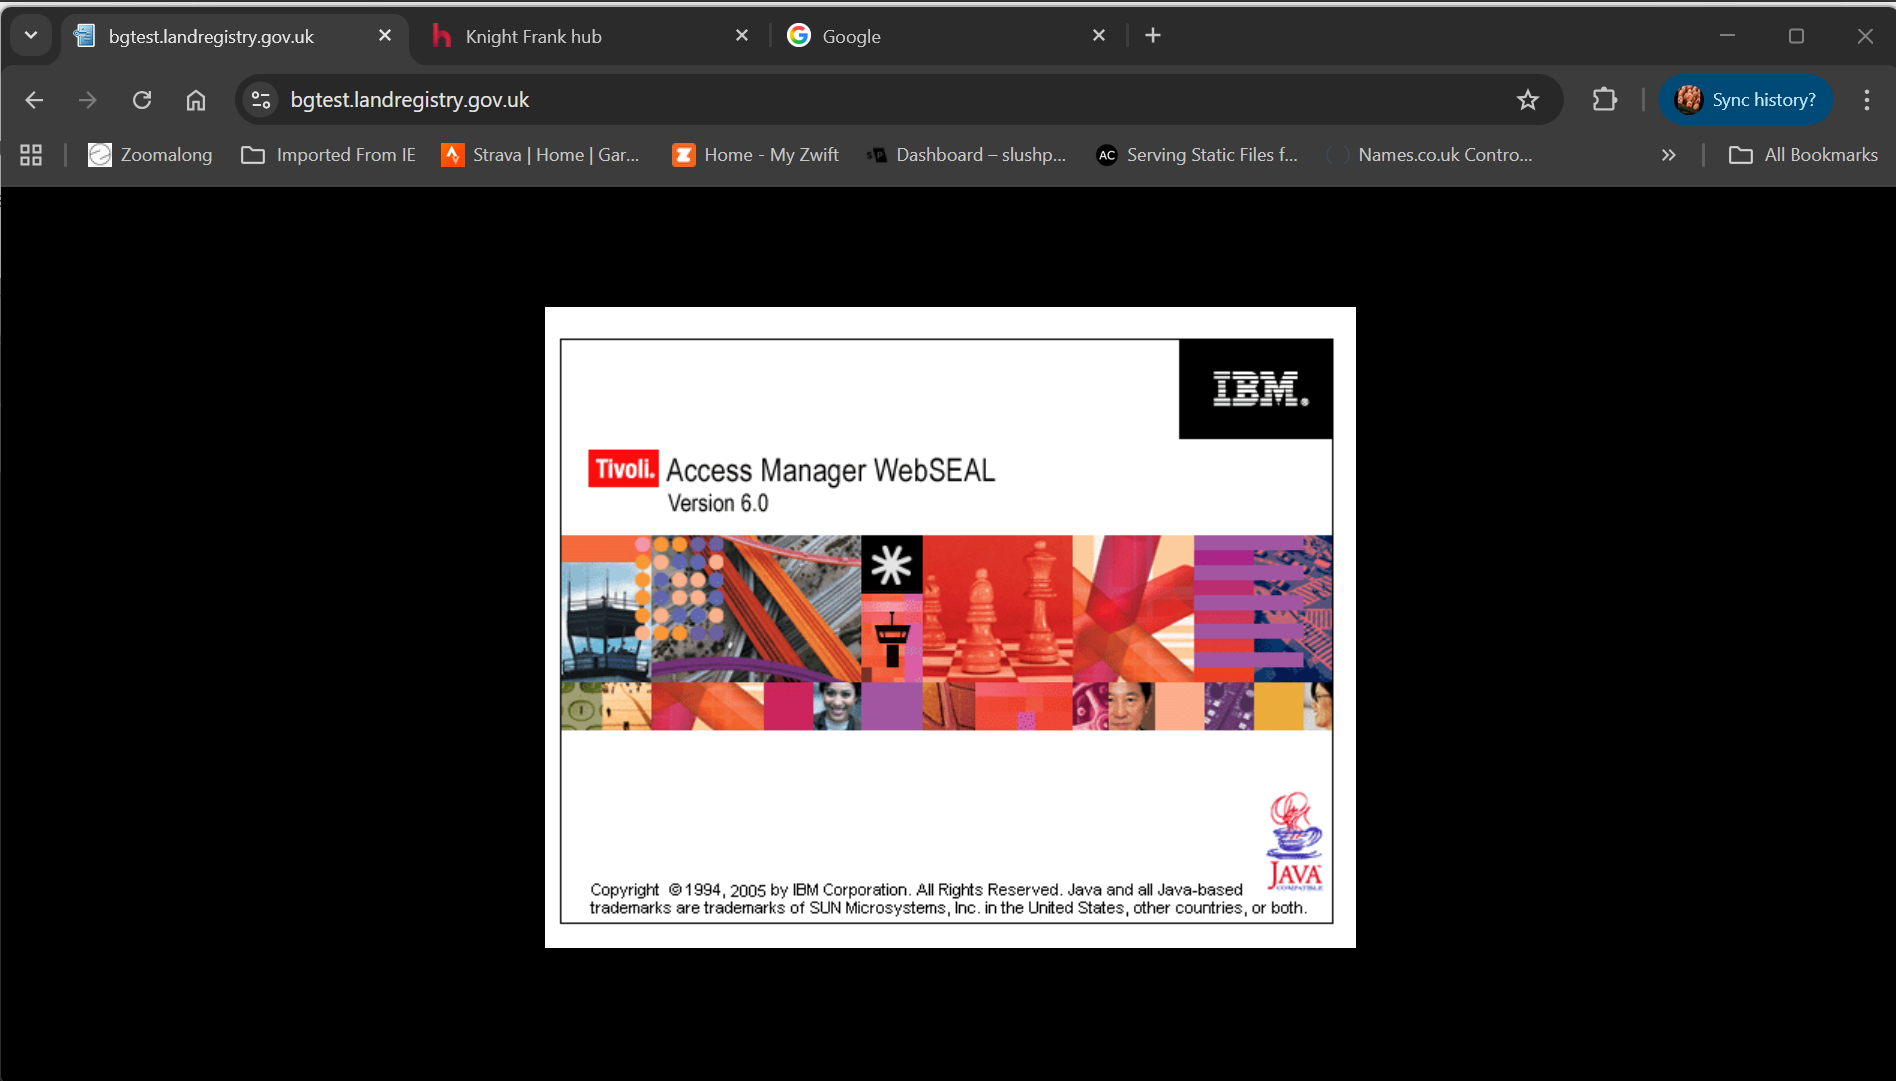Viewport: 1896px width, 1081px height.
Task: Show more bookmarks with double chevron
Action: click(x=1668, y=155)
